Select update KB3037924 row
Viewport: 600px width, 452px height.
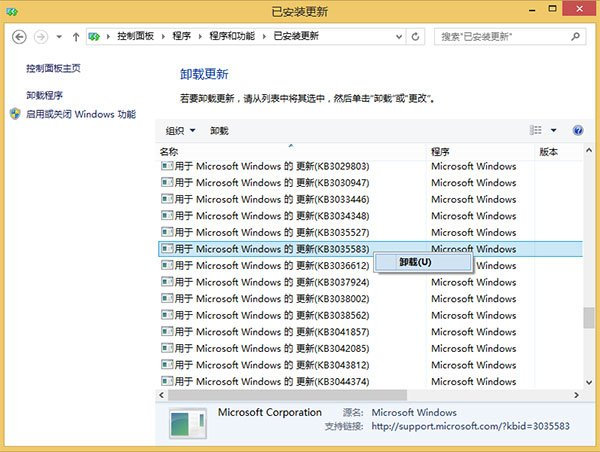pos(370,282)
